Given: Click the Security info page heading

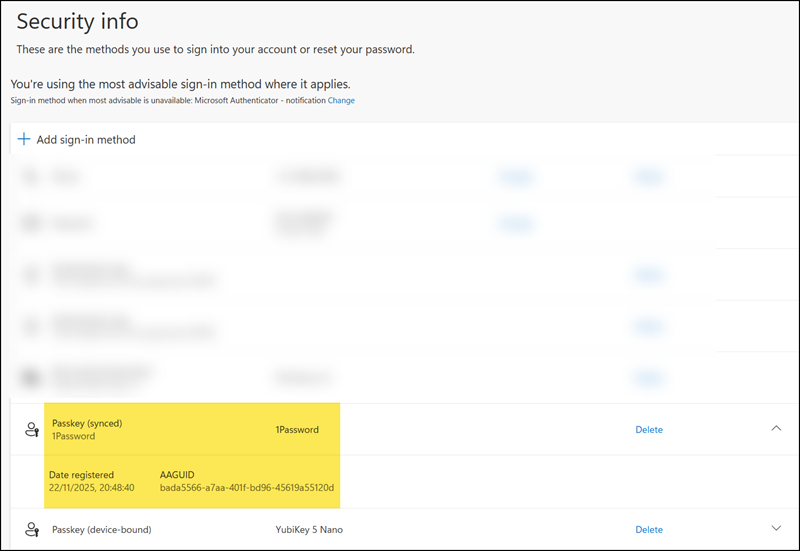Looking at the screenshot, I should (x=77, y=21).
